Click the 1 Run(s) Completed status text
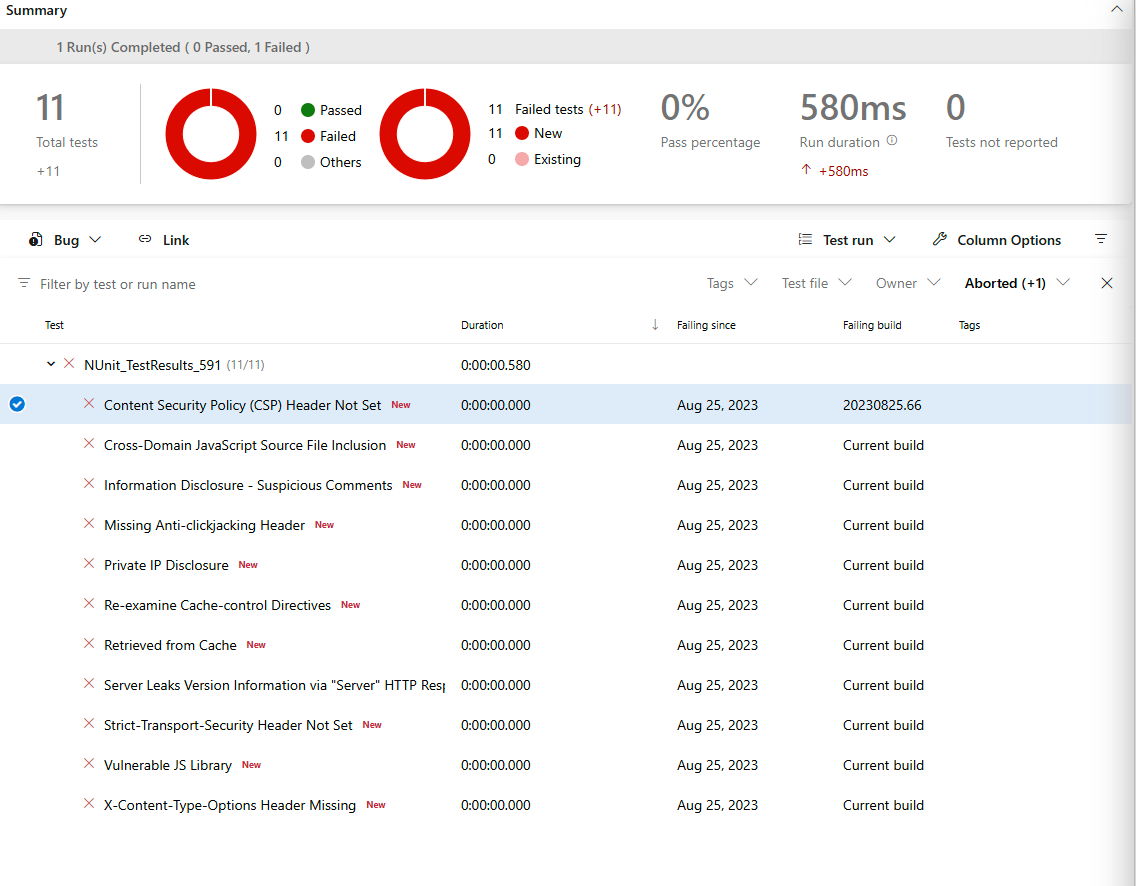The width and height of the screenshot is (1136, 886). click(x=183, y=47)
